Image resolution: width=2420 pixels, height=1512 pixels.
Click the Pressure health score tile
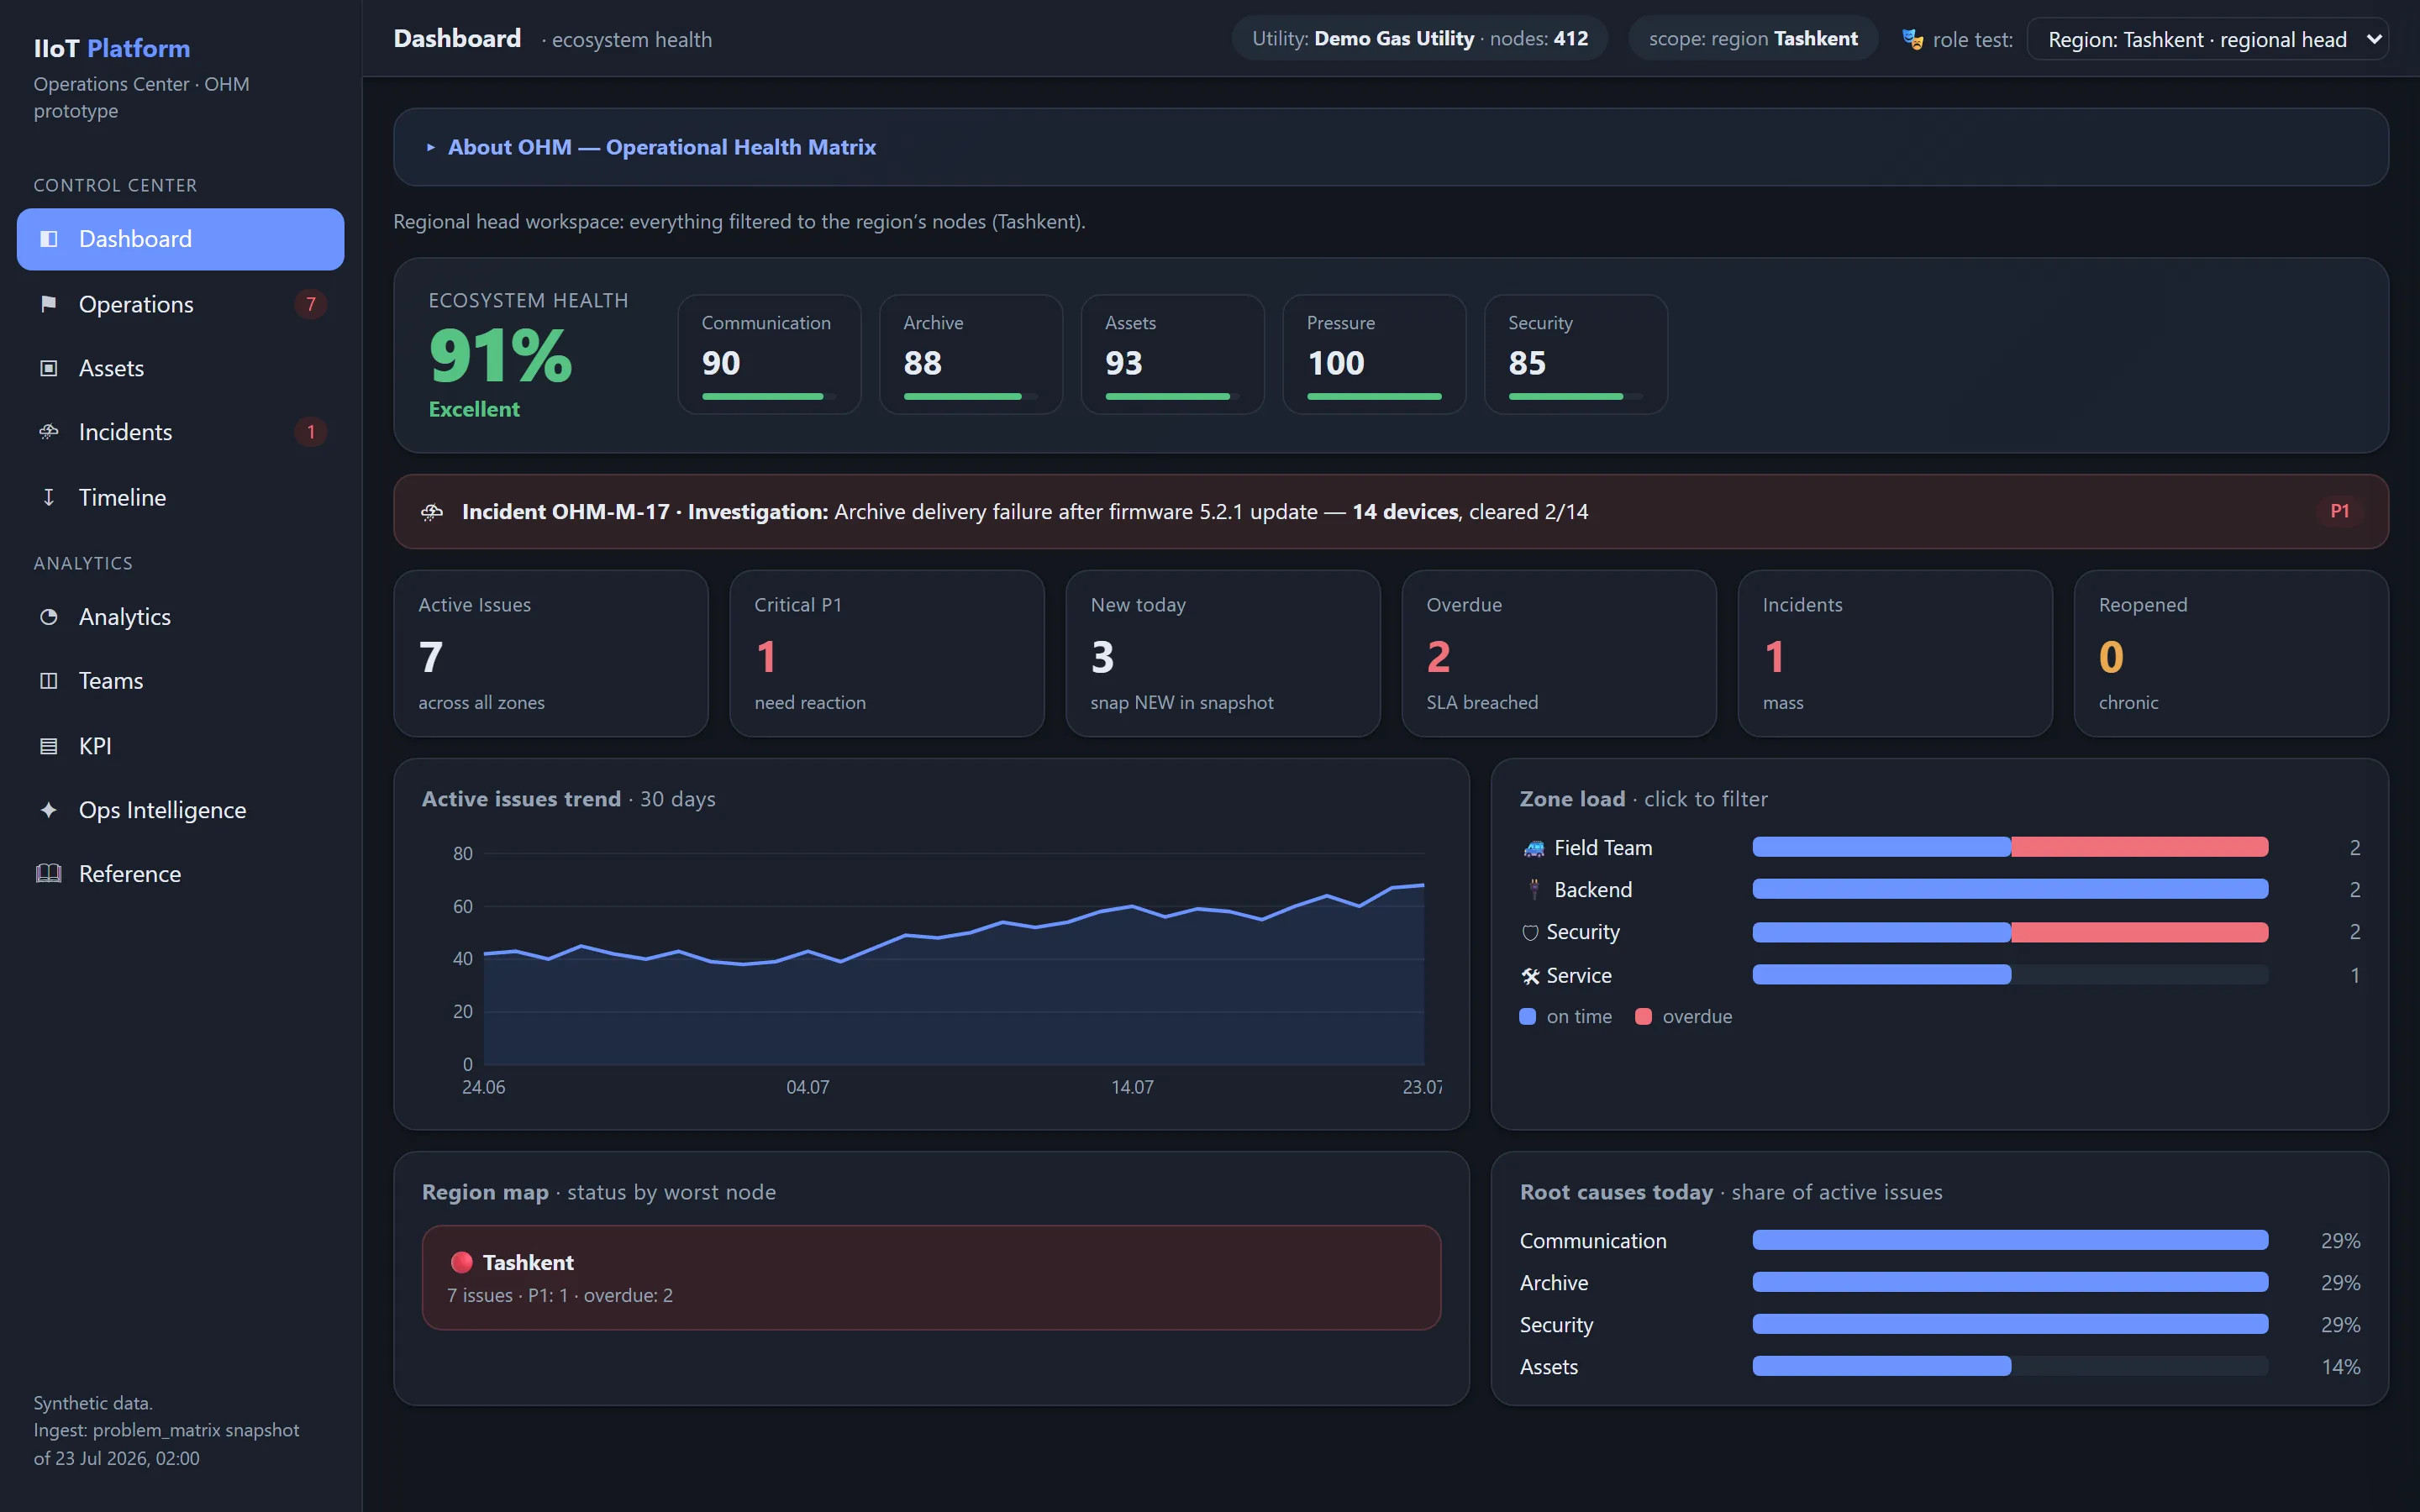tap(1374, 354)
